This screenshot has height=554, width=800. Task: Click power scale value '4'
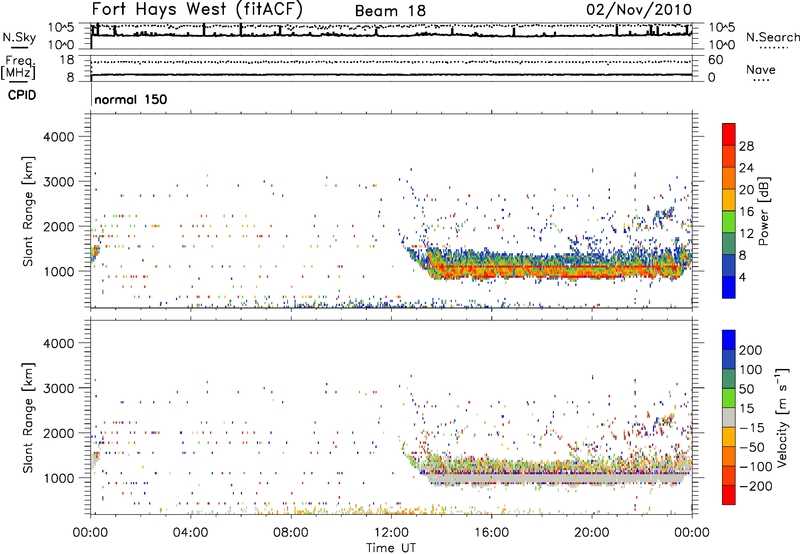742,278
